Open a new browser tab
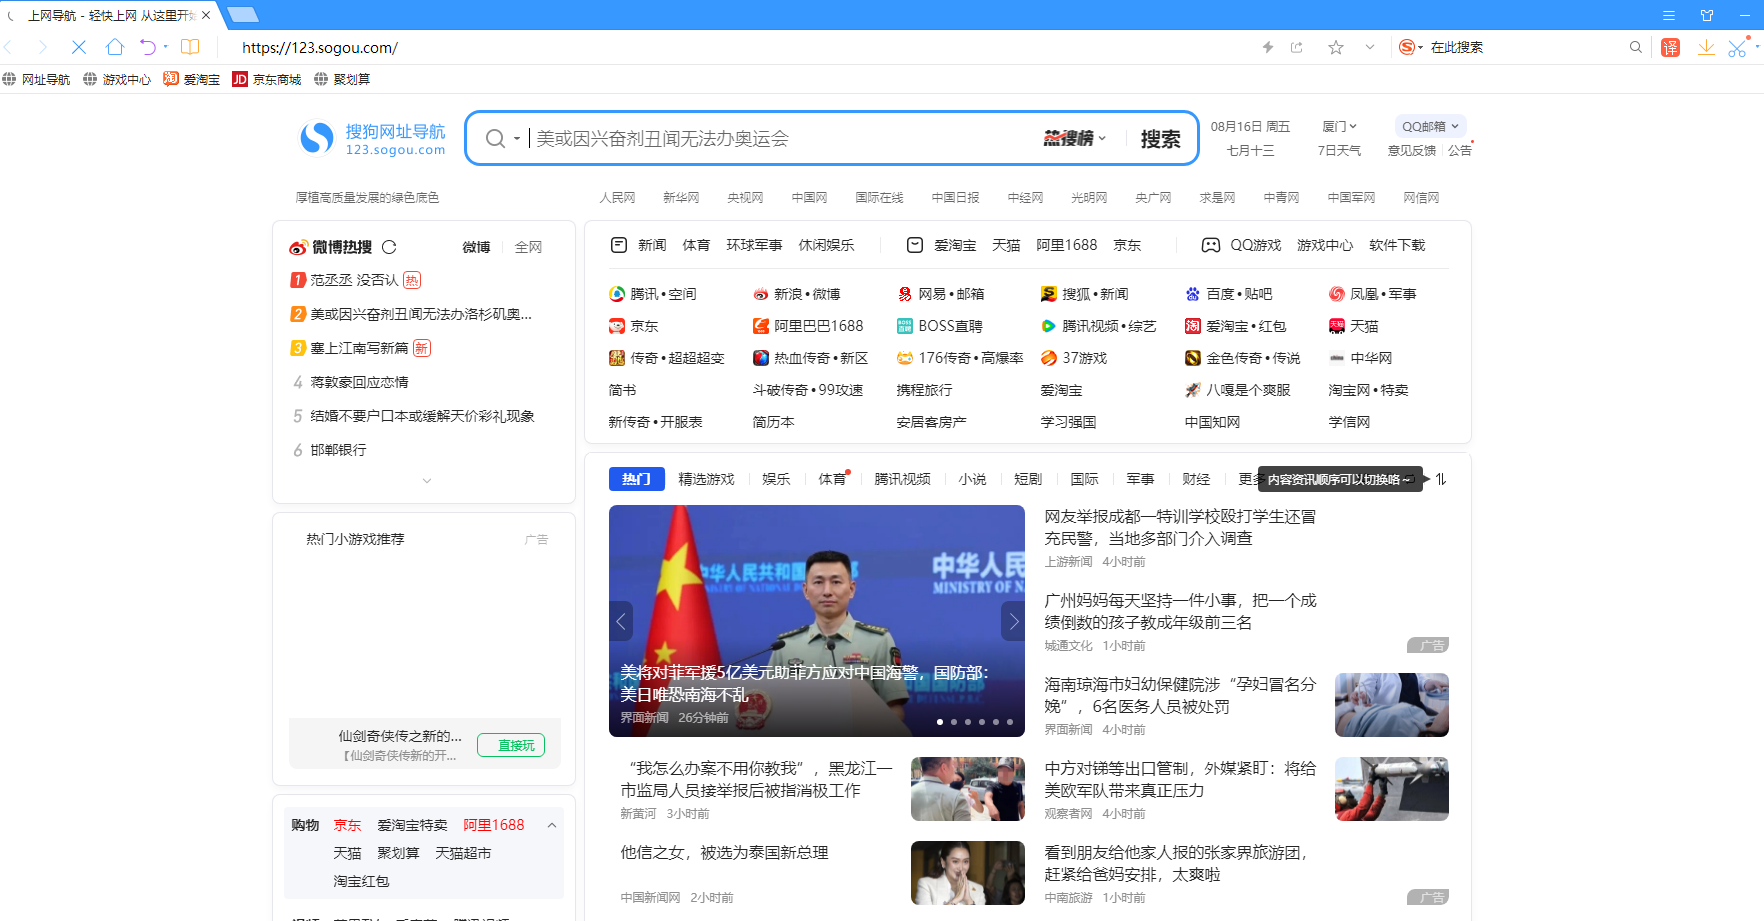This screenshot has height=921, width=1764. click(243, 15)
